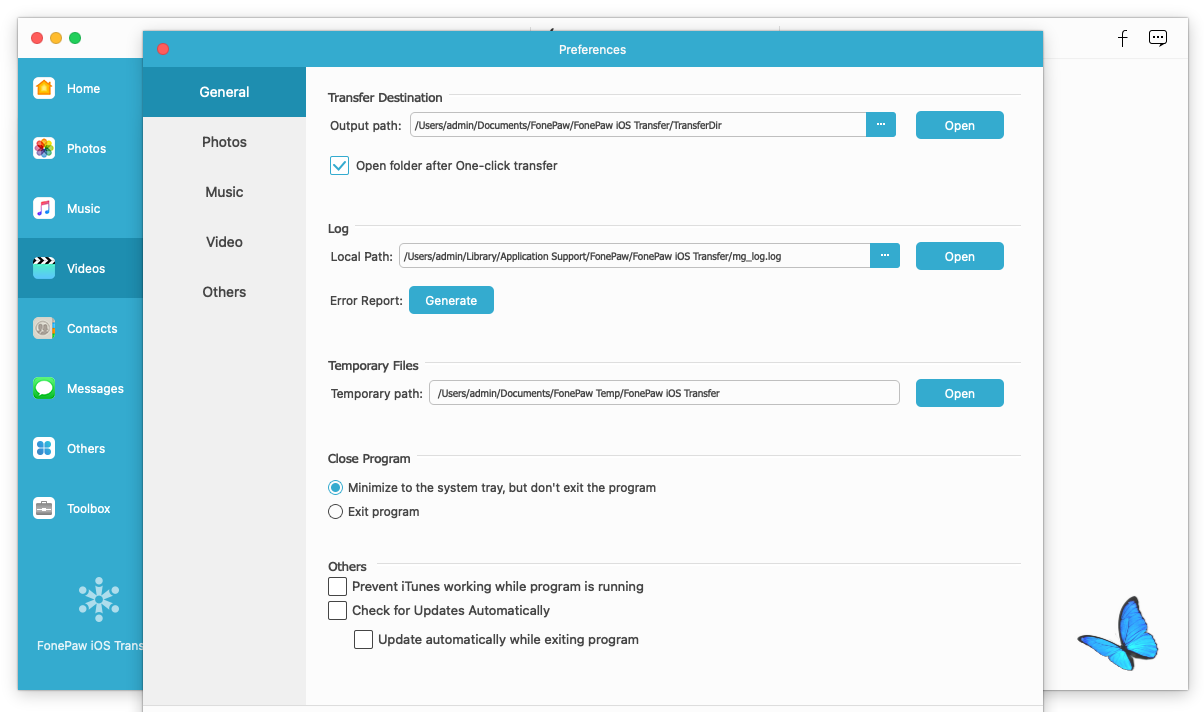Switch to Others preferences tab

click(x=224, y=292)
